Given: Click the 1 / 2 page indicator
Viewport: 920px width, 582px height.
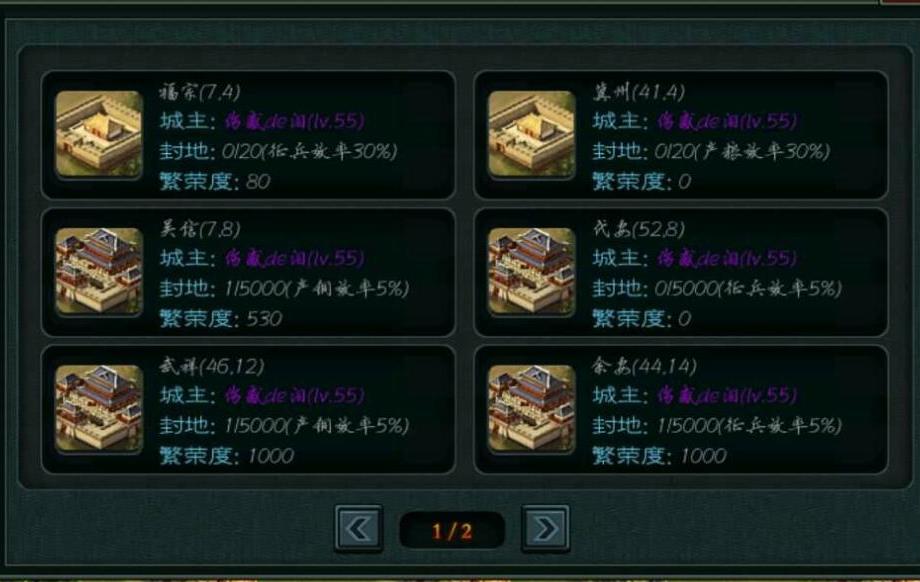Looking at the screenshot, I should pyautogui.click(x=452, y=531).
